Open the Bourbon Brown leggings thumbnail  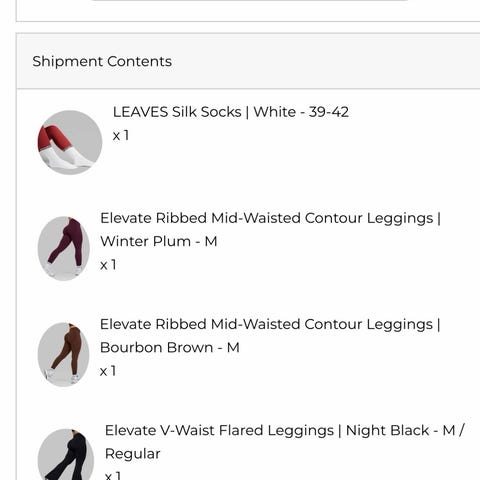[64, 354]
